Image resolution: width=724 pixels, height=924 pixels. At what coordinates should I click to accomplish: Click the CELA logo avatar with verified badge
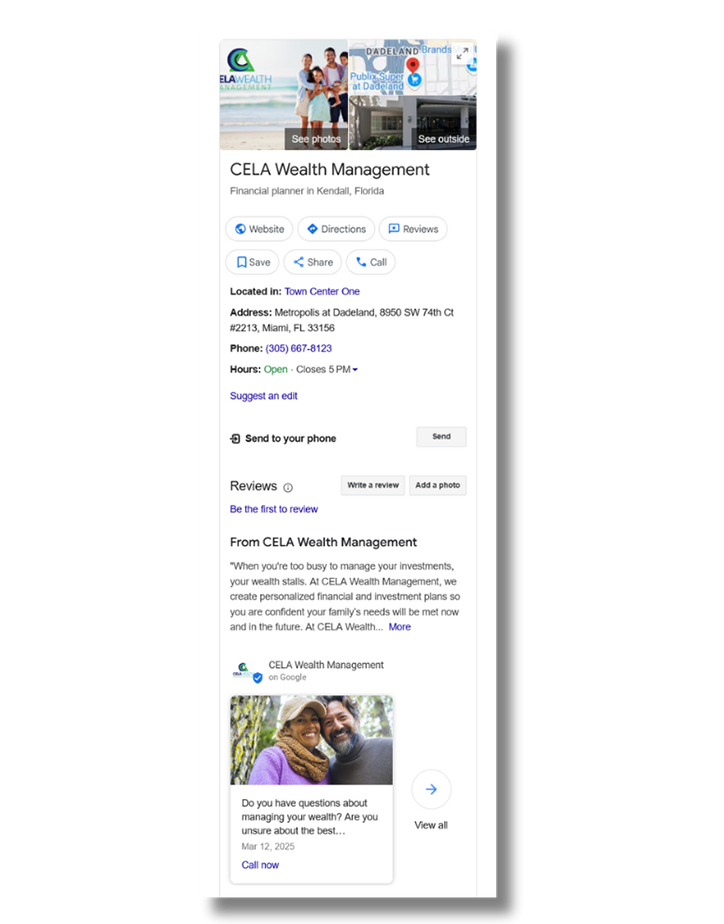point(247,671)
